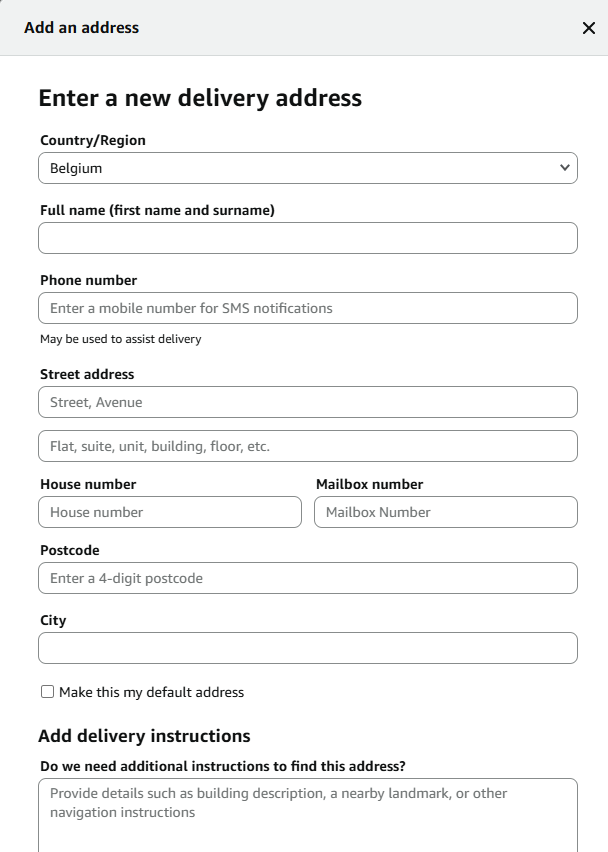
Task: Focus the phone number field for SMS notifications
Action: click(x=308, y=308)
